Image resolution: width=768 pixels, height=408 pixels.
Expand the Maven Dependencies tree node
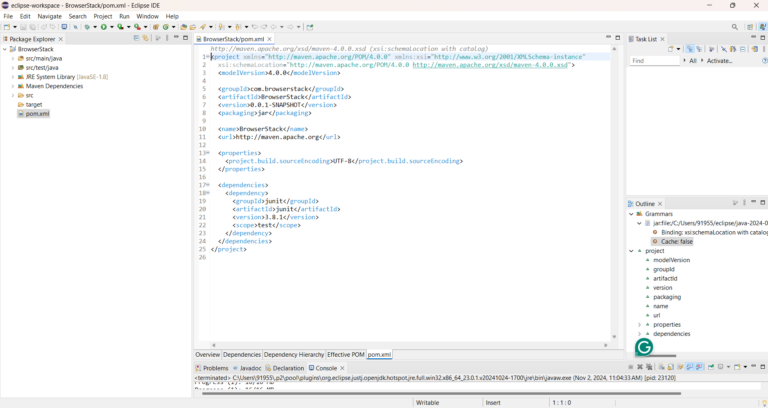pos(13,86)
